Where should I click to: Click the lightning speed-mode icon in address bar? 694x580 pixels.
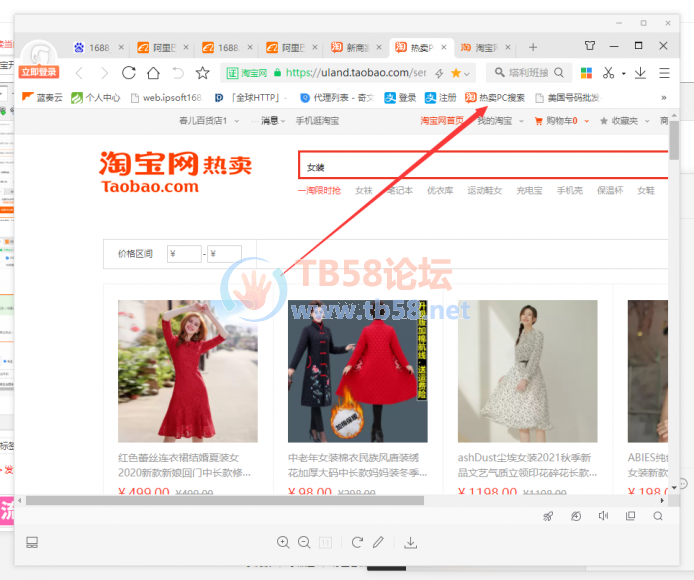(x=439, y=73)
